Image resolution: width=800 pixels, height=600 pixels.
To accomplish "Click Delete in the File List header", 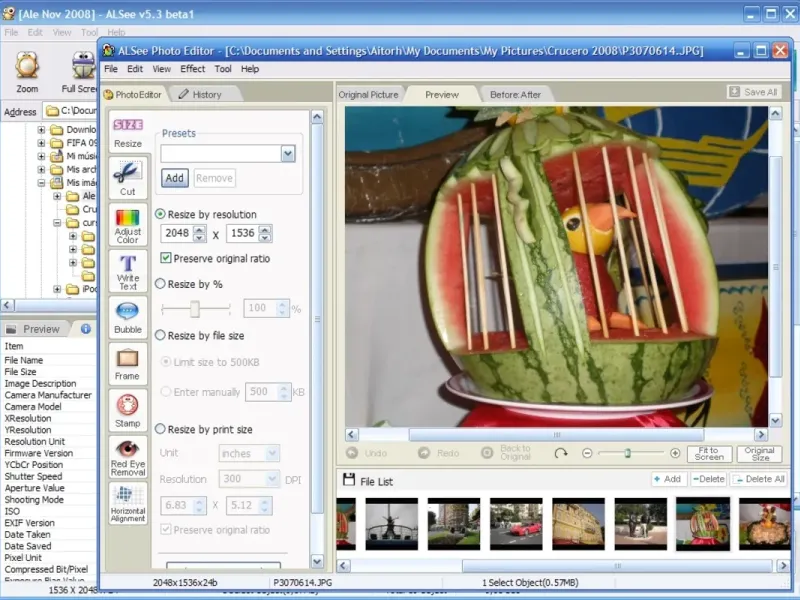I will [708, 479].
